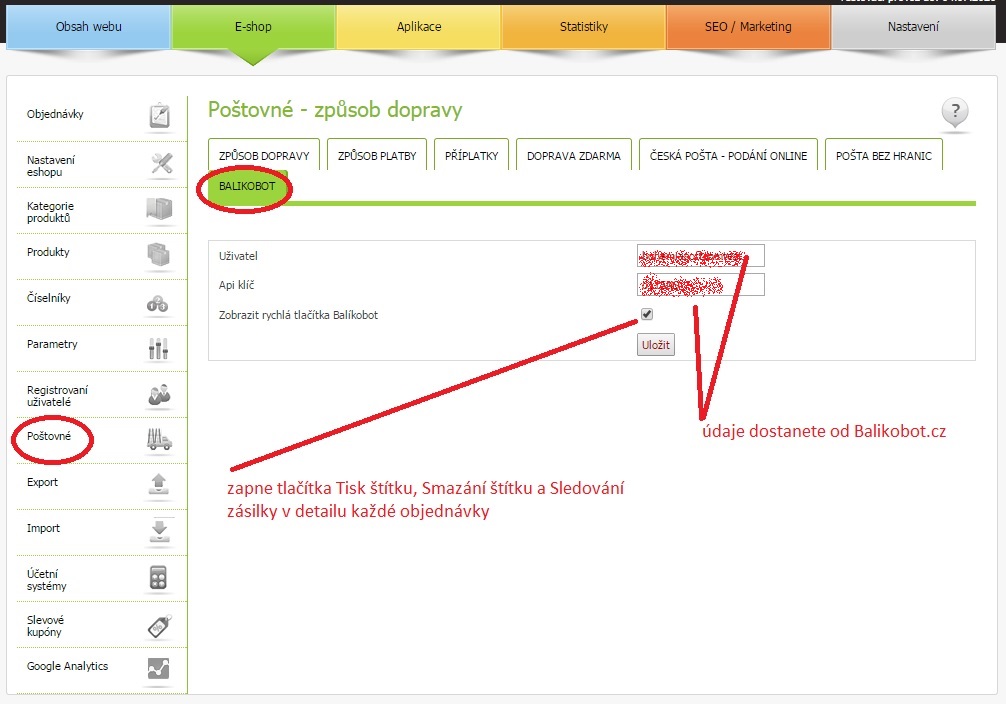1006x704 pixels.
Task: Open the Nastavení eshopu tools icon
Action: coord(161,162)
